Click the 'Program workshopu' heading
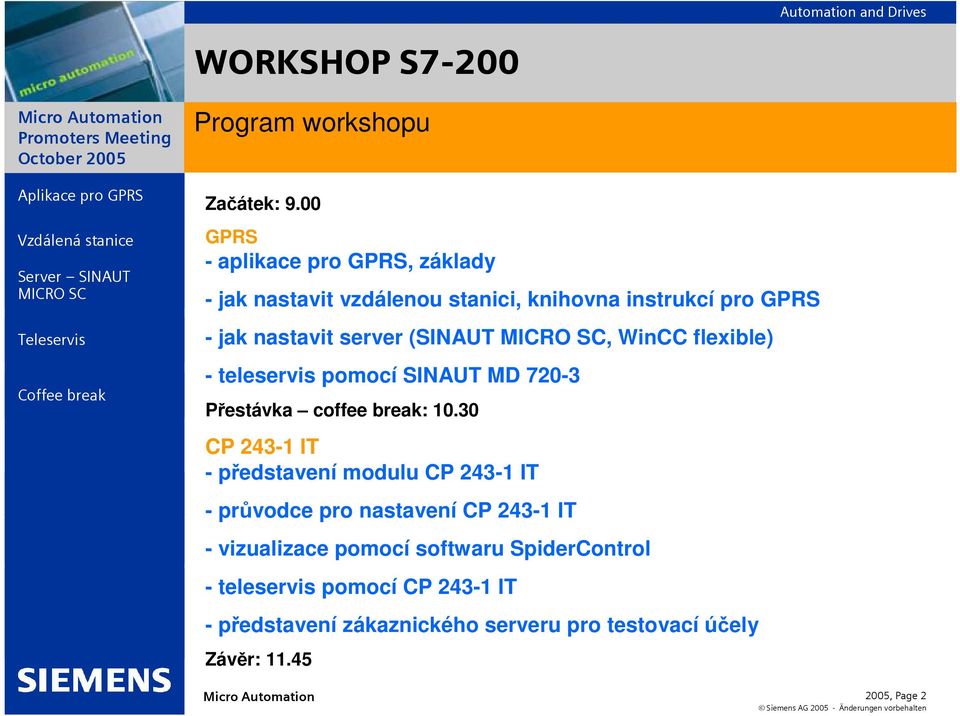 (312, 123)
